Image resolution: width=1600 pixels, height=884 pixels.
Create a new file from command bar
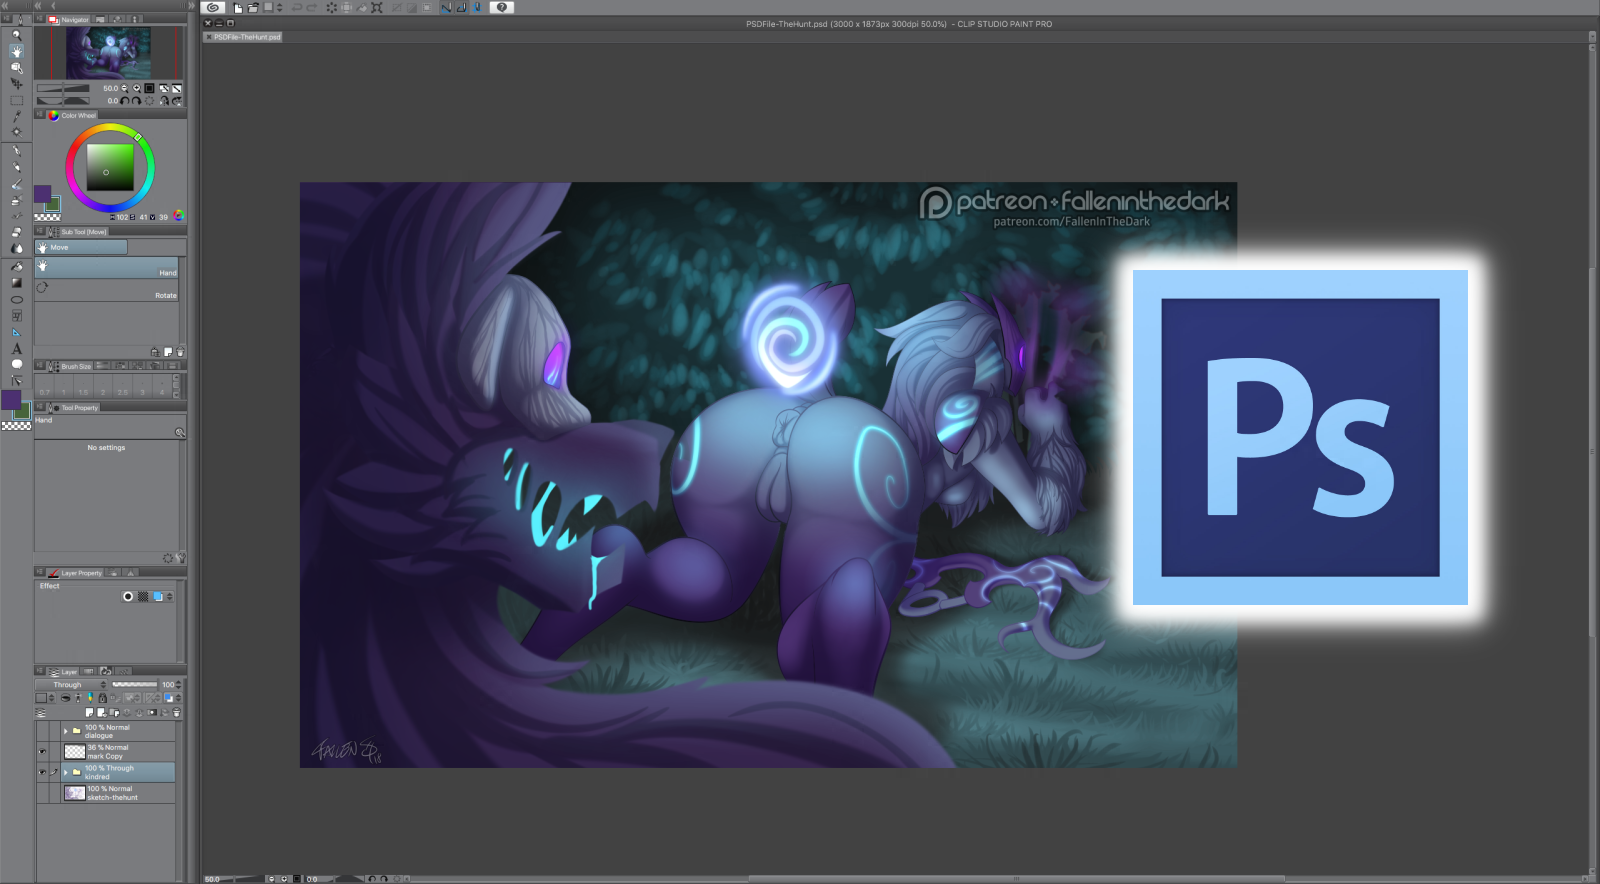pyautogui.click(x=238, y=7)
